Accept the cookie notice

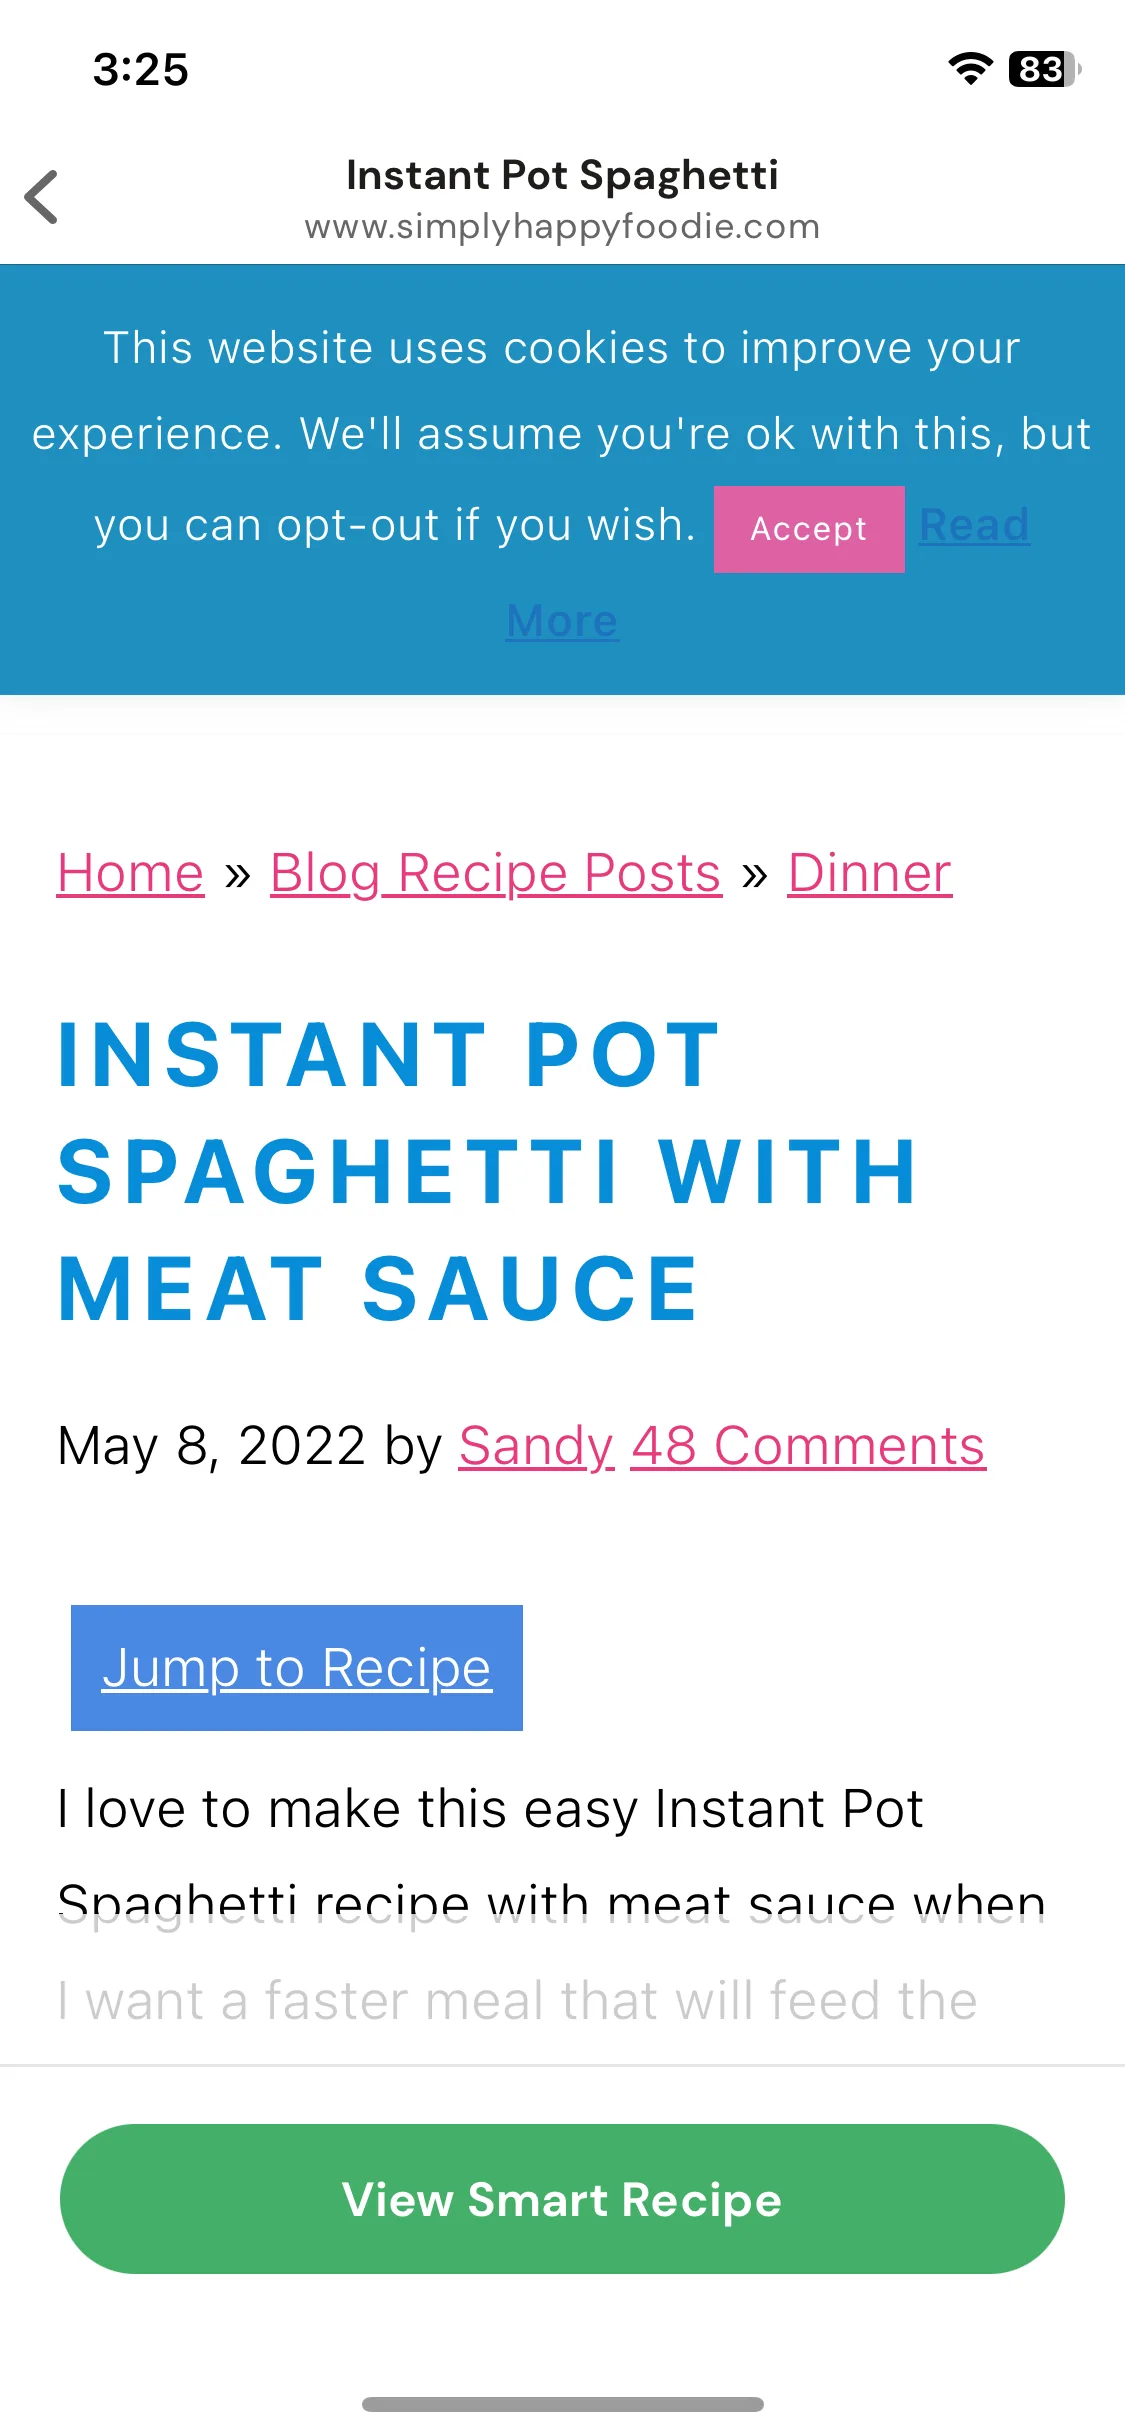809,529
